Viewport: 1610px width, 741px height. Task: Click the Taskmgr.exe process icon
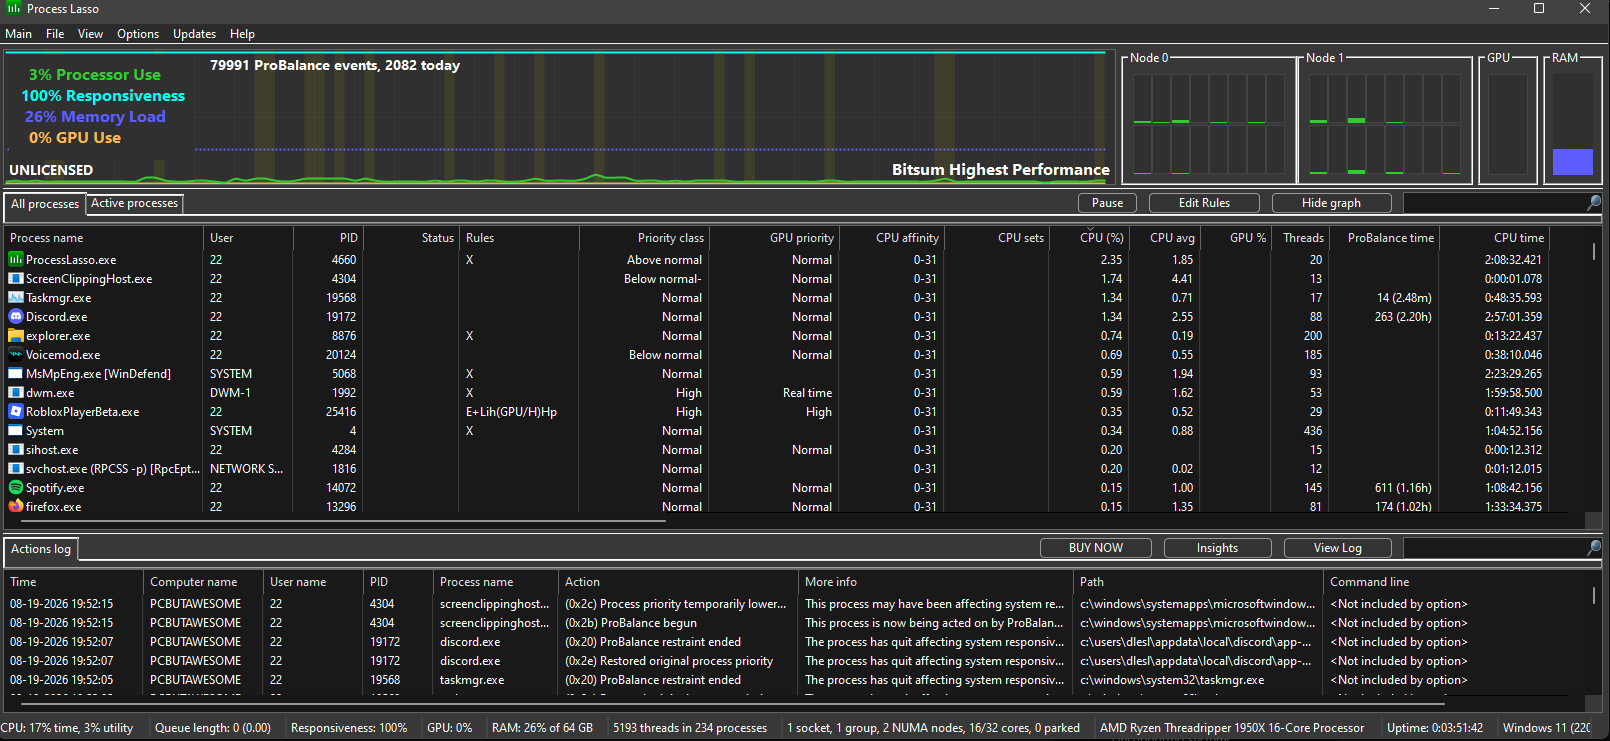[16, 298]
